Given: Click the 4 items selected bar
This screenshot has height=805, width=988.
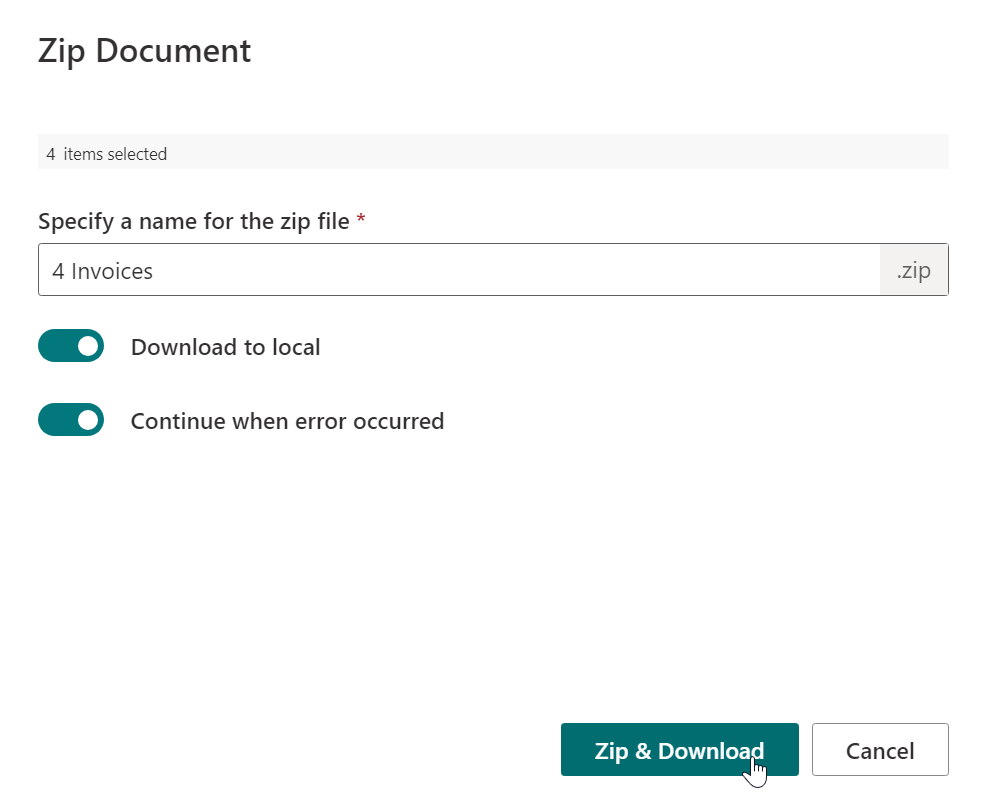Looking at the screenshot, I should tap(493, 151).
